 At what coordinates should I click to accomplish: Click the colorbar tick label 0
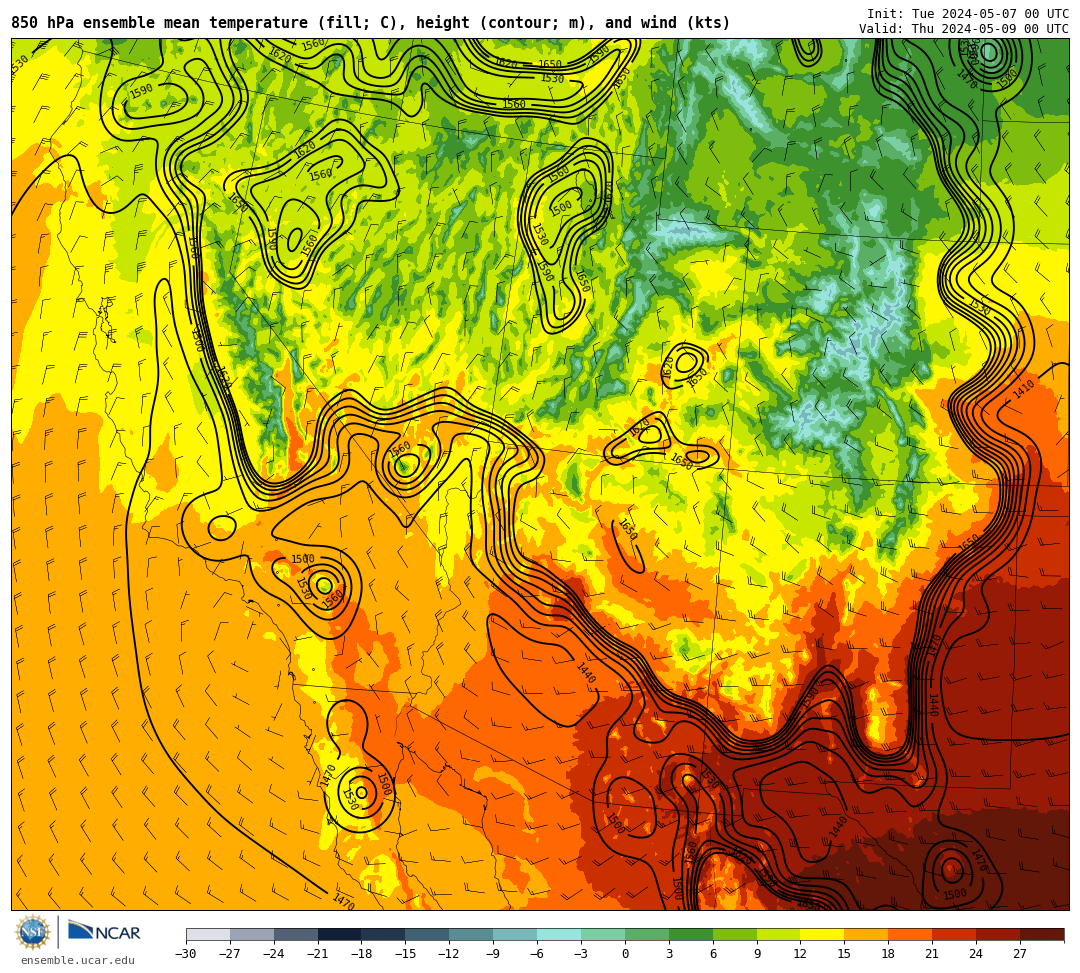point(625,954)
